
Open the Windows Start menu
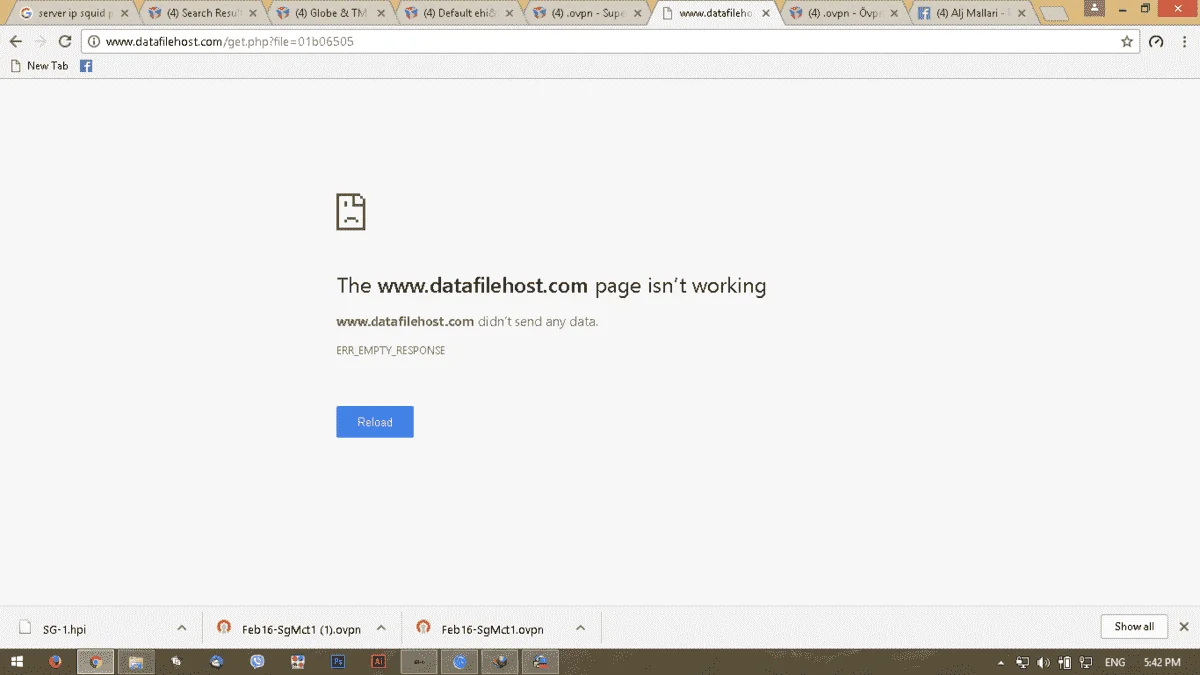17,662
